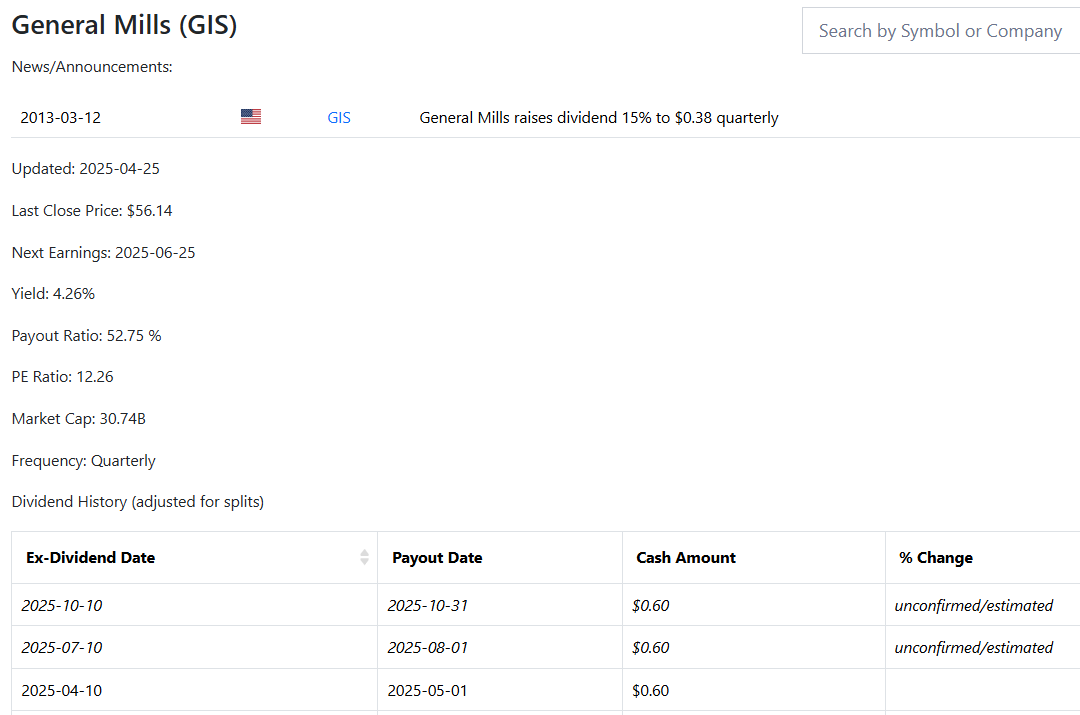1080x715 pixels.
Task: Click the Cash Amount column header
Action: [754, 558]
